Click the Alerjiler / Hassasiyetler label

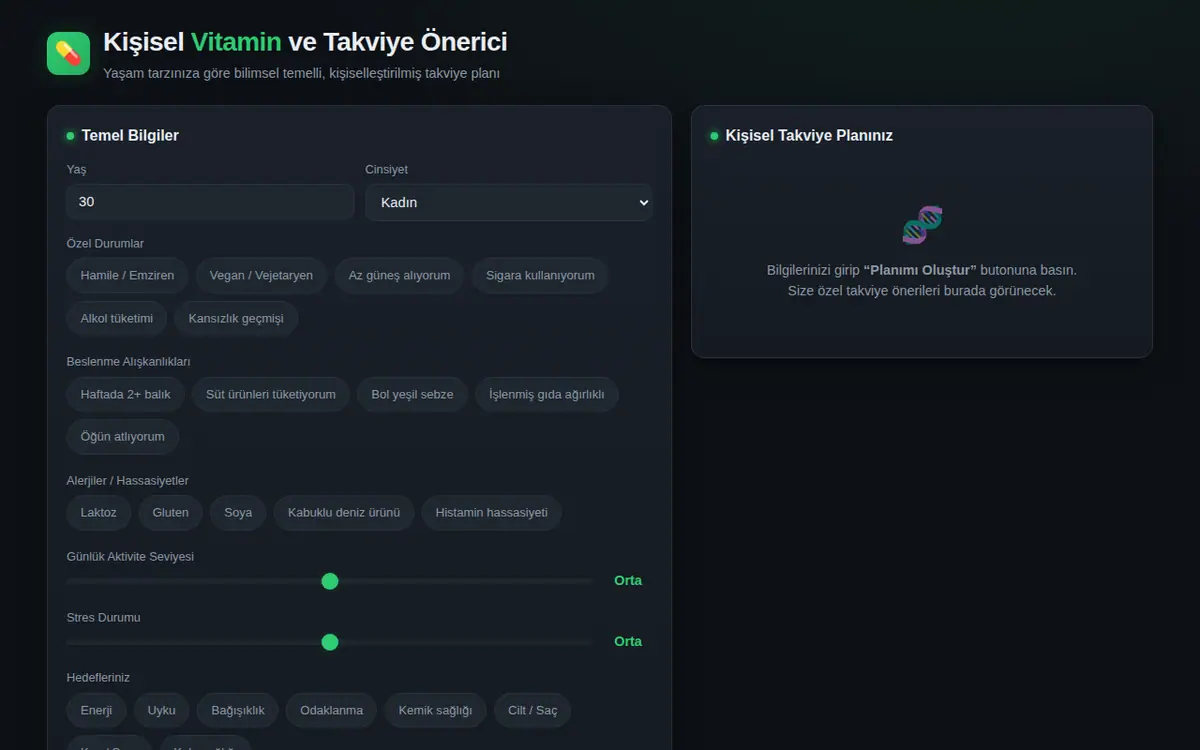pyautogui.click(x=127, y=481)
